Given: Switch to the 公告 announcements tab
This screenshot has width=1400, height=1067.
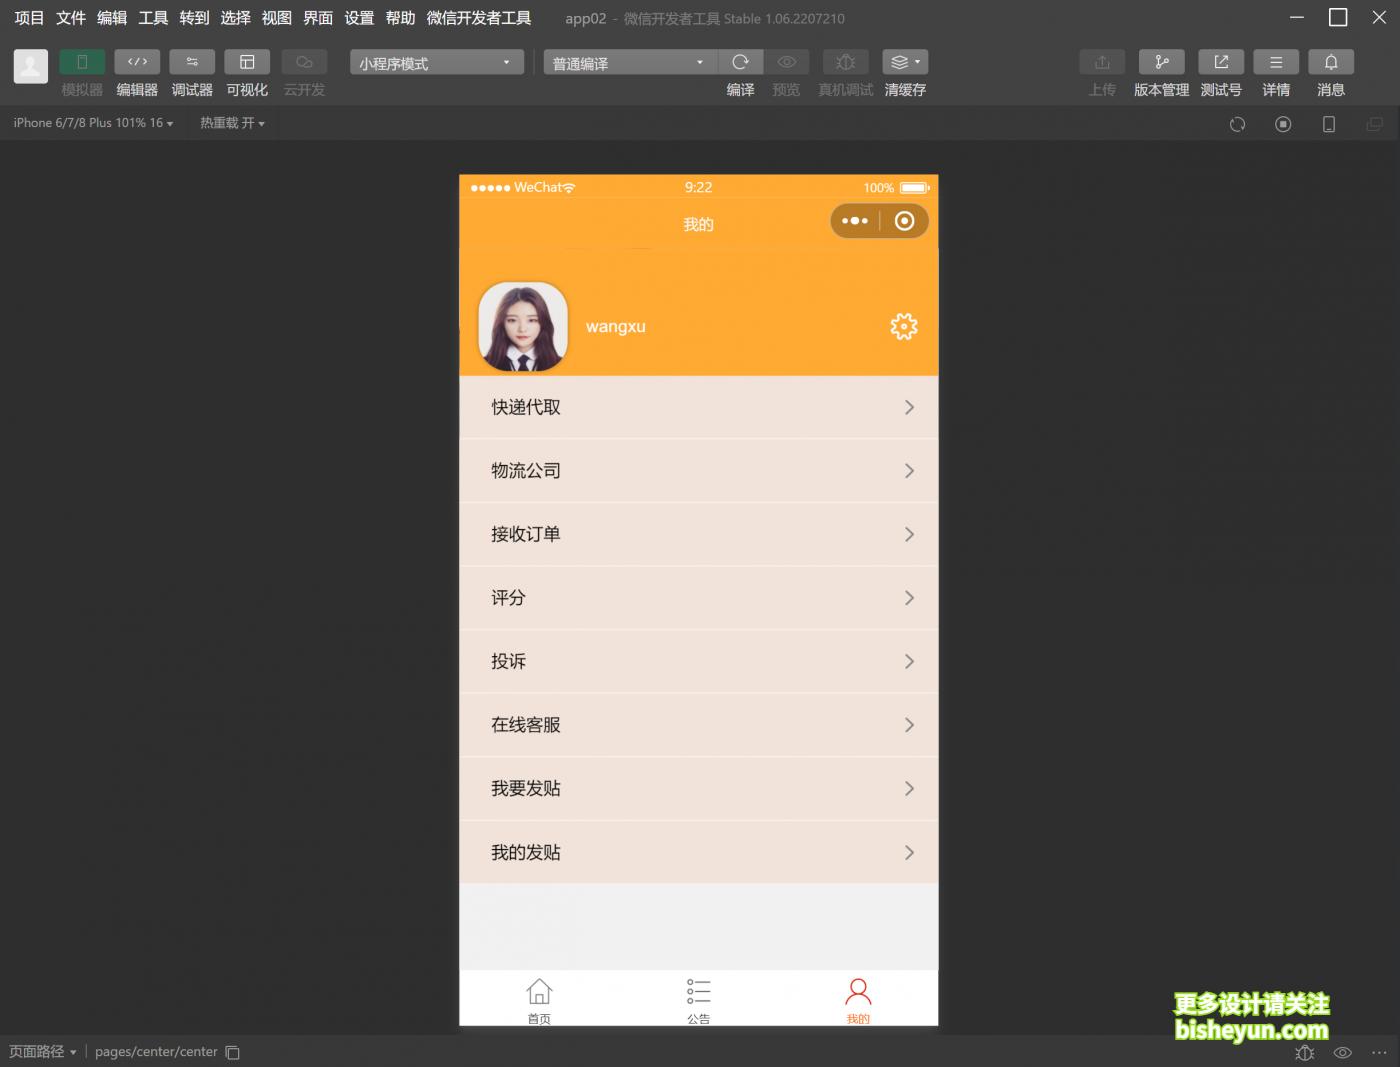Looking at the screenshot, I should [699, 1000].
